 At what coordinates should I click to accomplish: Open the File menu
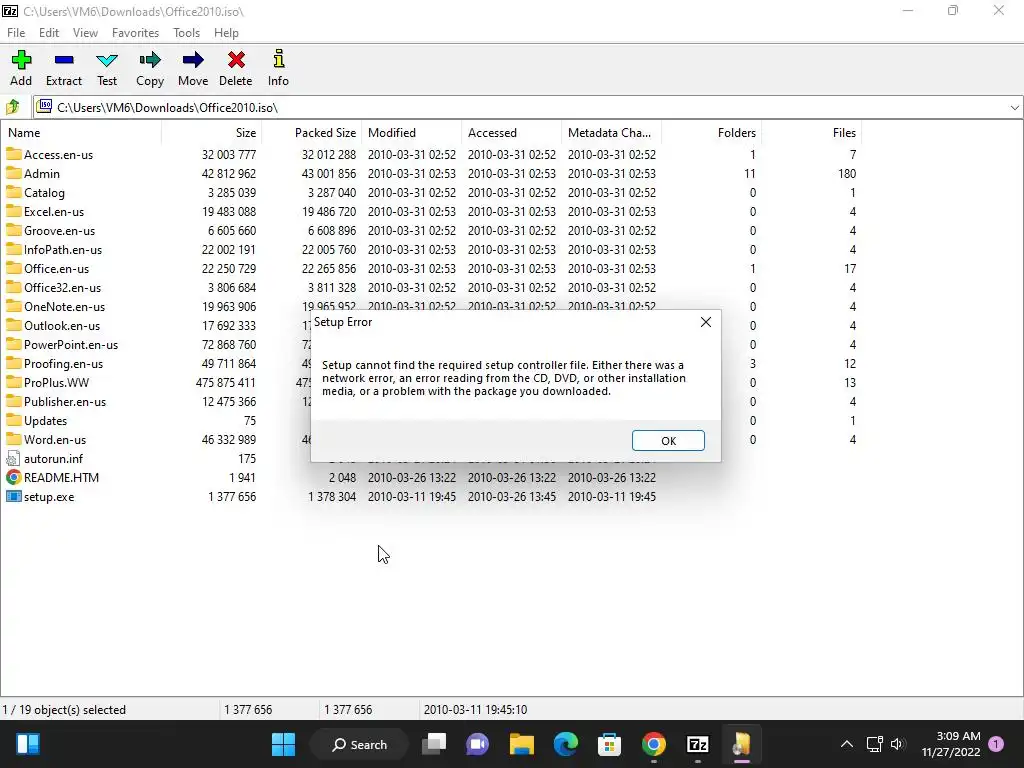pos(16,33)
